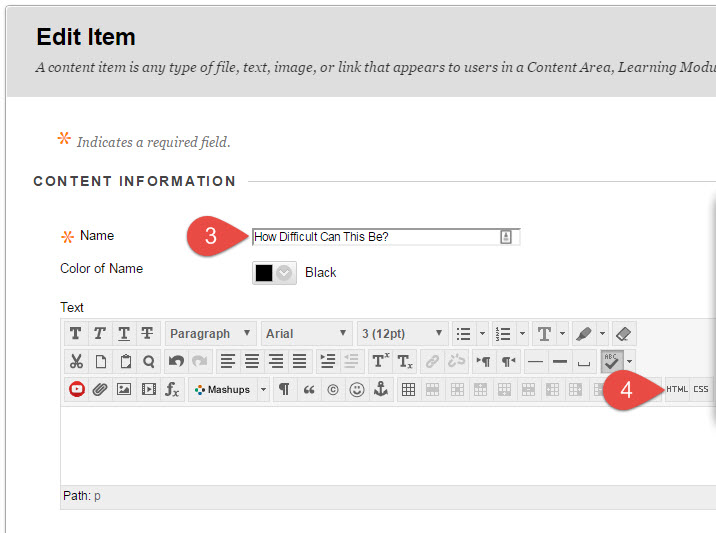
Task: Expand highlight color picker arrow
Action: click(603, 333)
